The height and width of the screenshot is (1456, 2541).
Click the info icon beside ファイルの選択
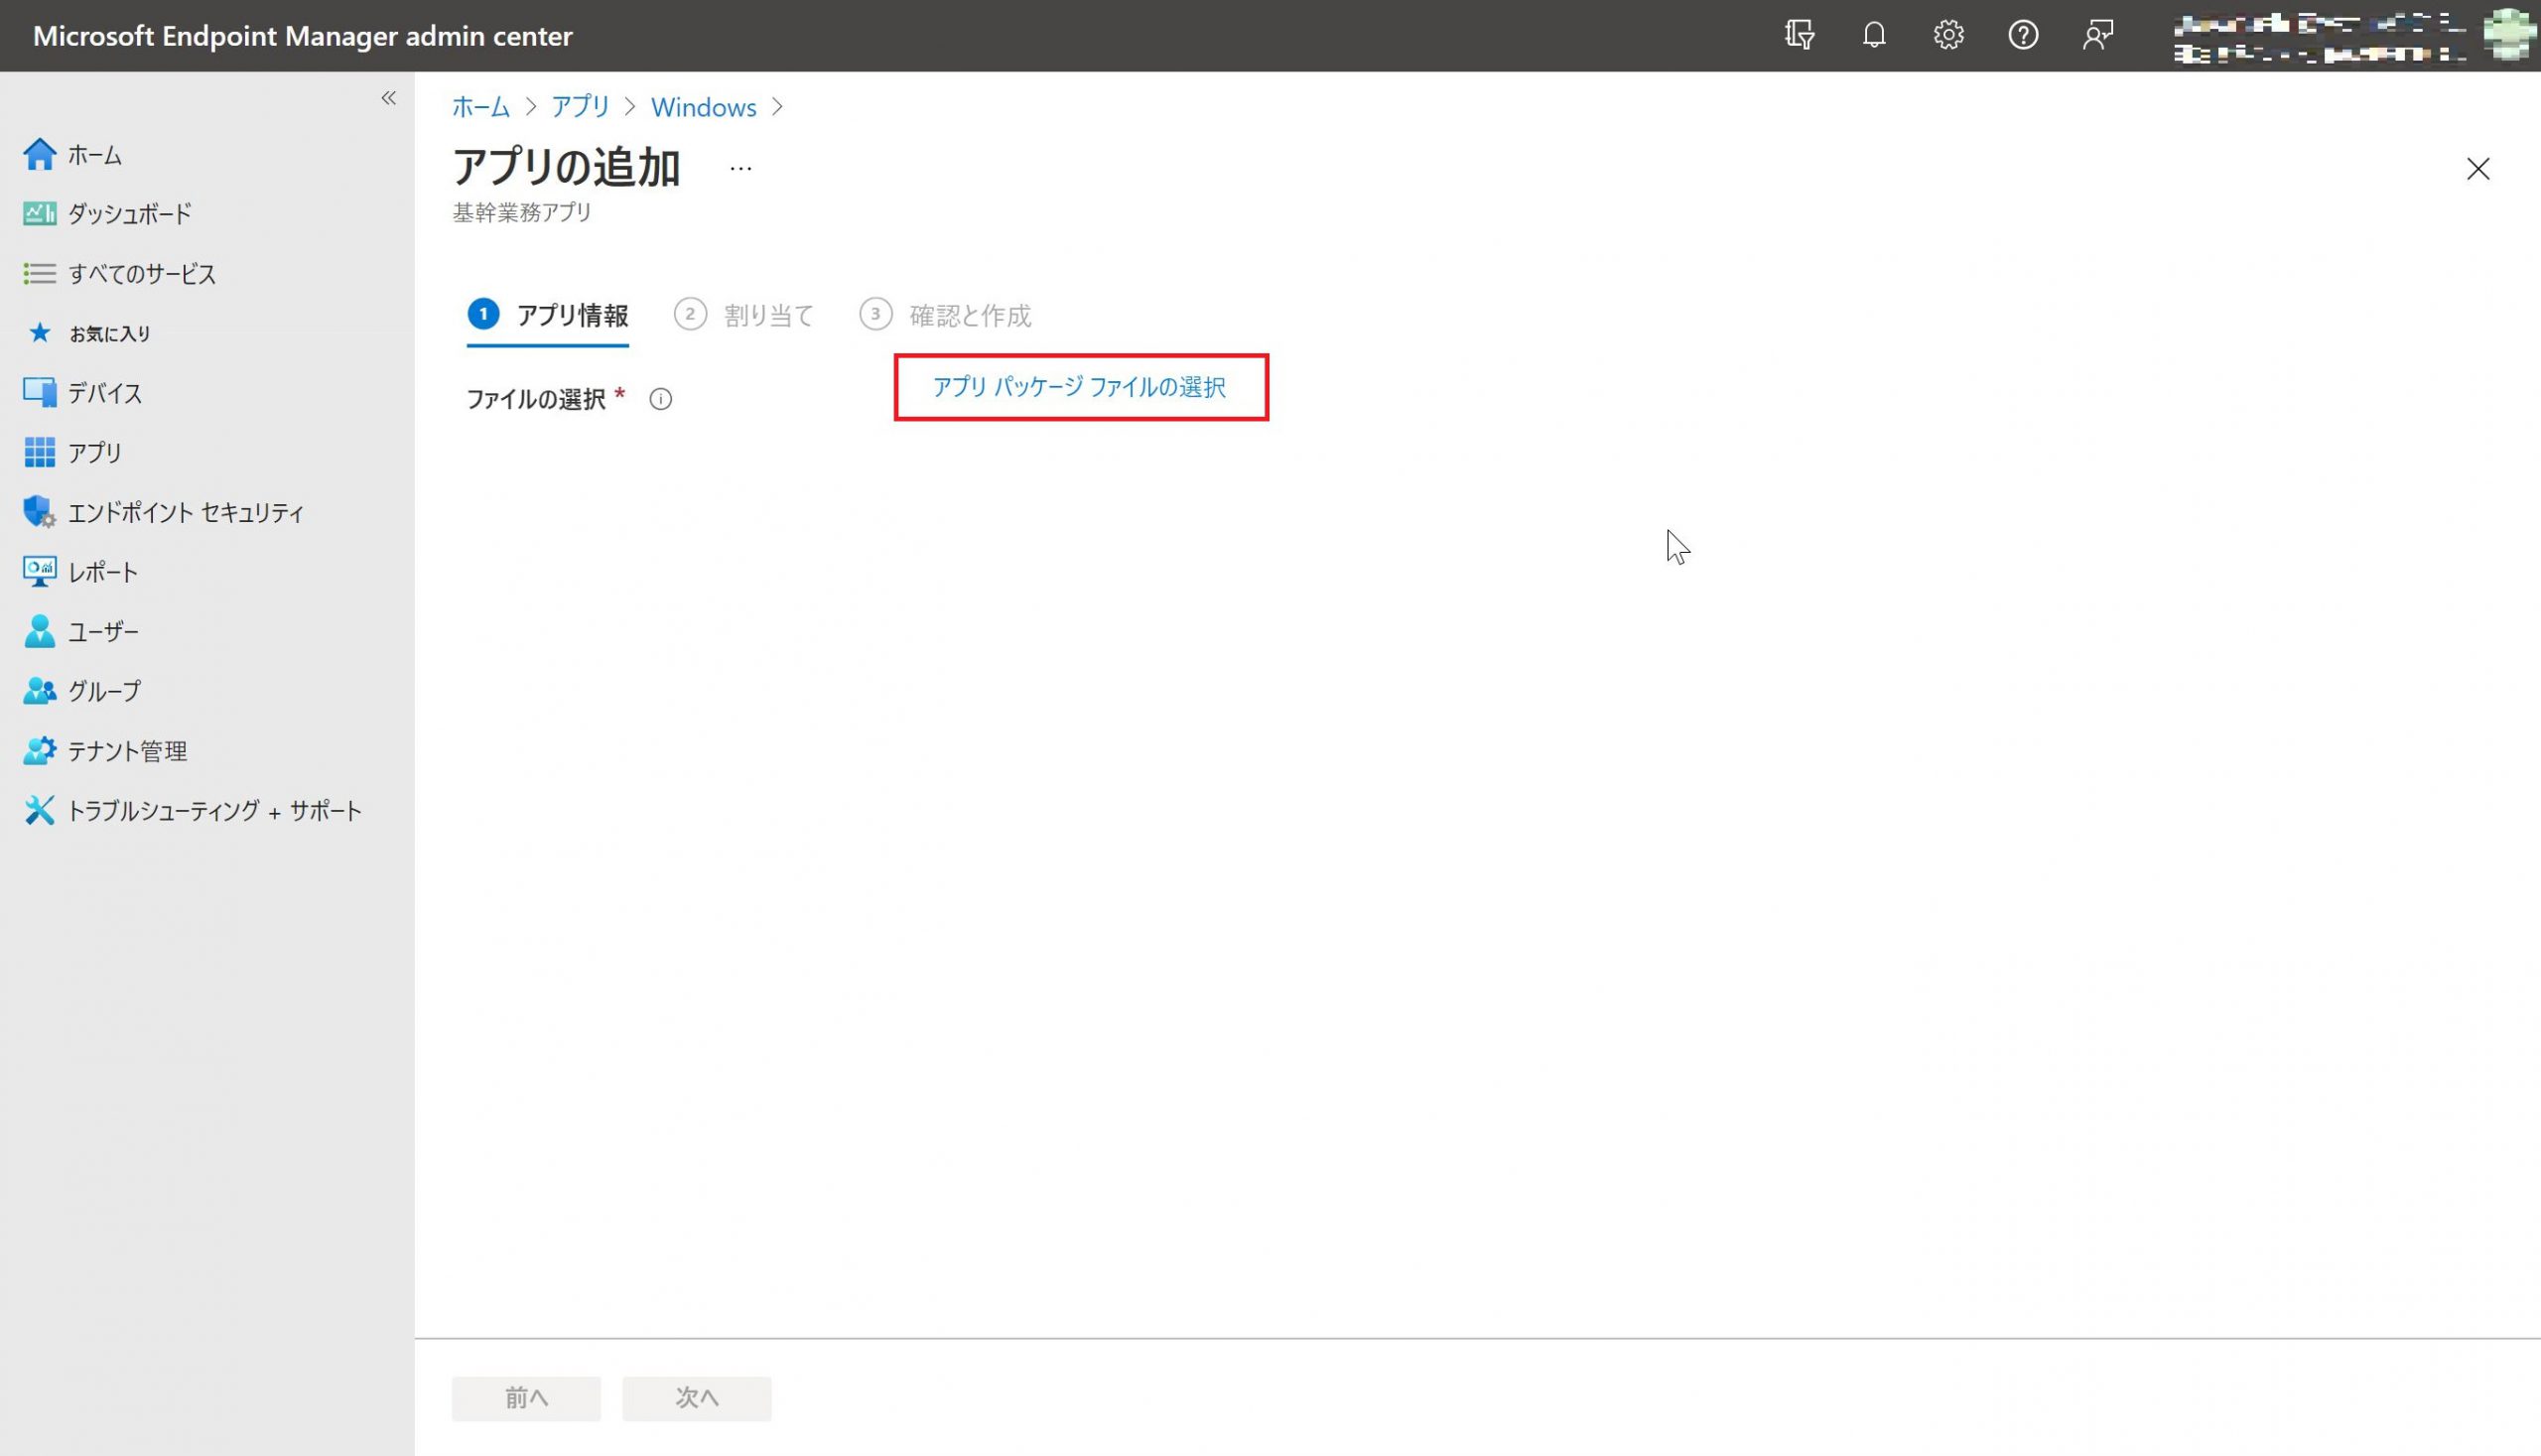click(660, 400)
